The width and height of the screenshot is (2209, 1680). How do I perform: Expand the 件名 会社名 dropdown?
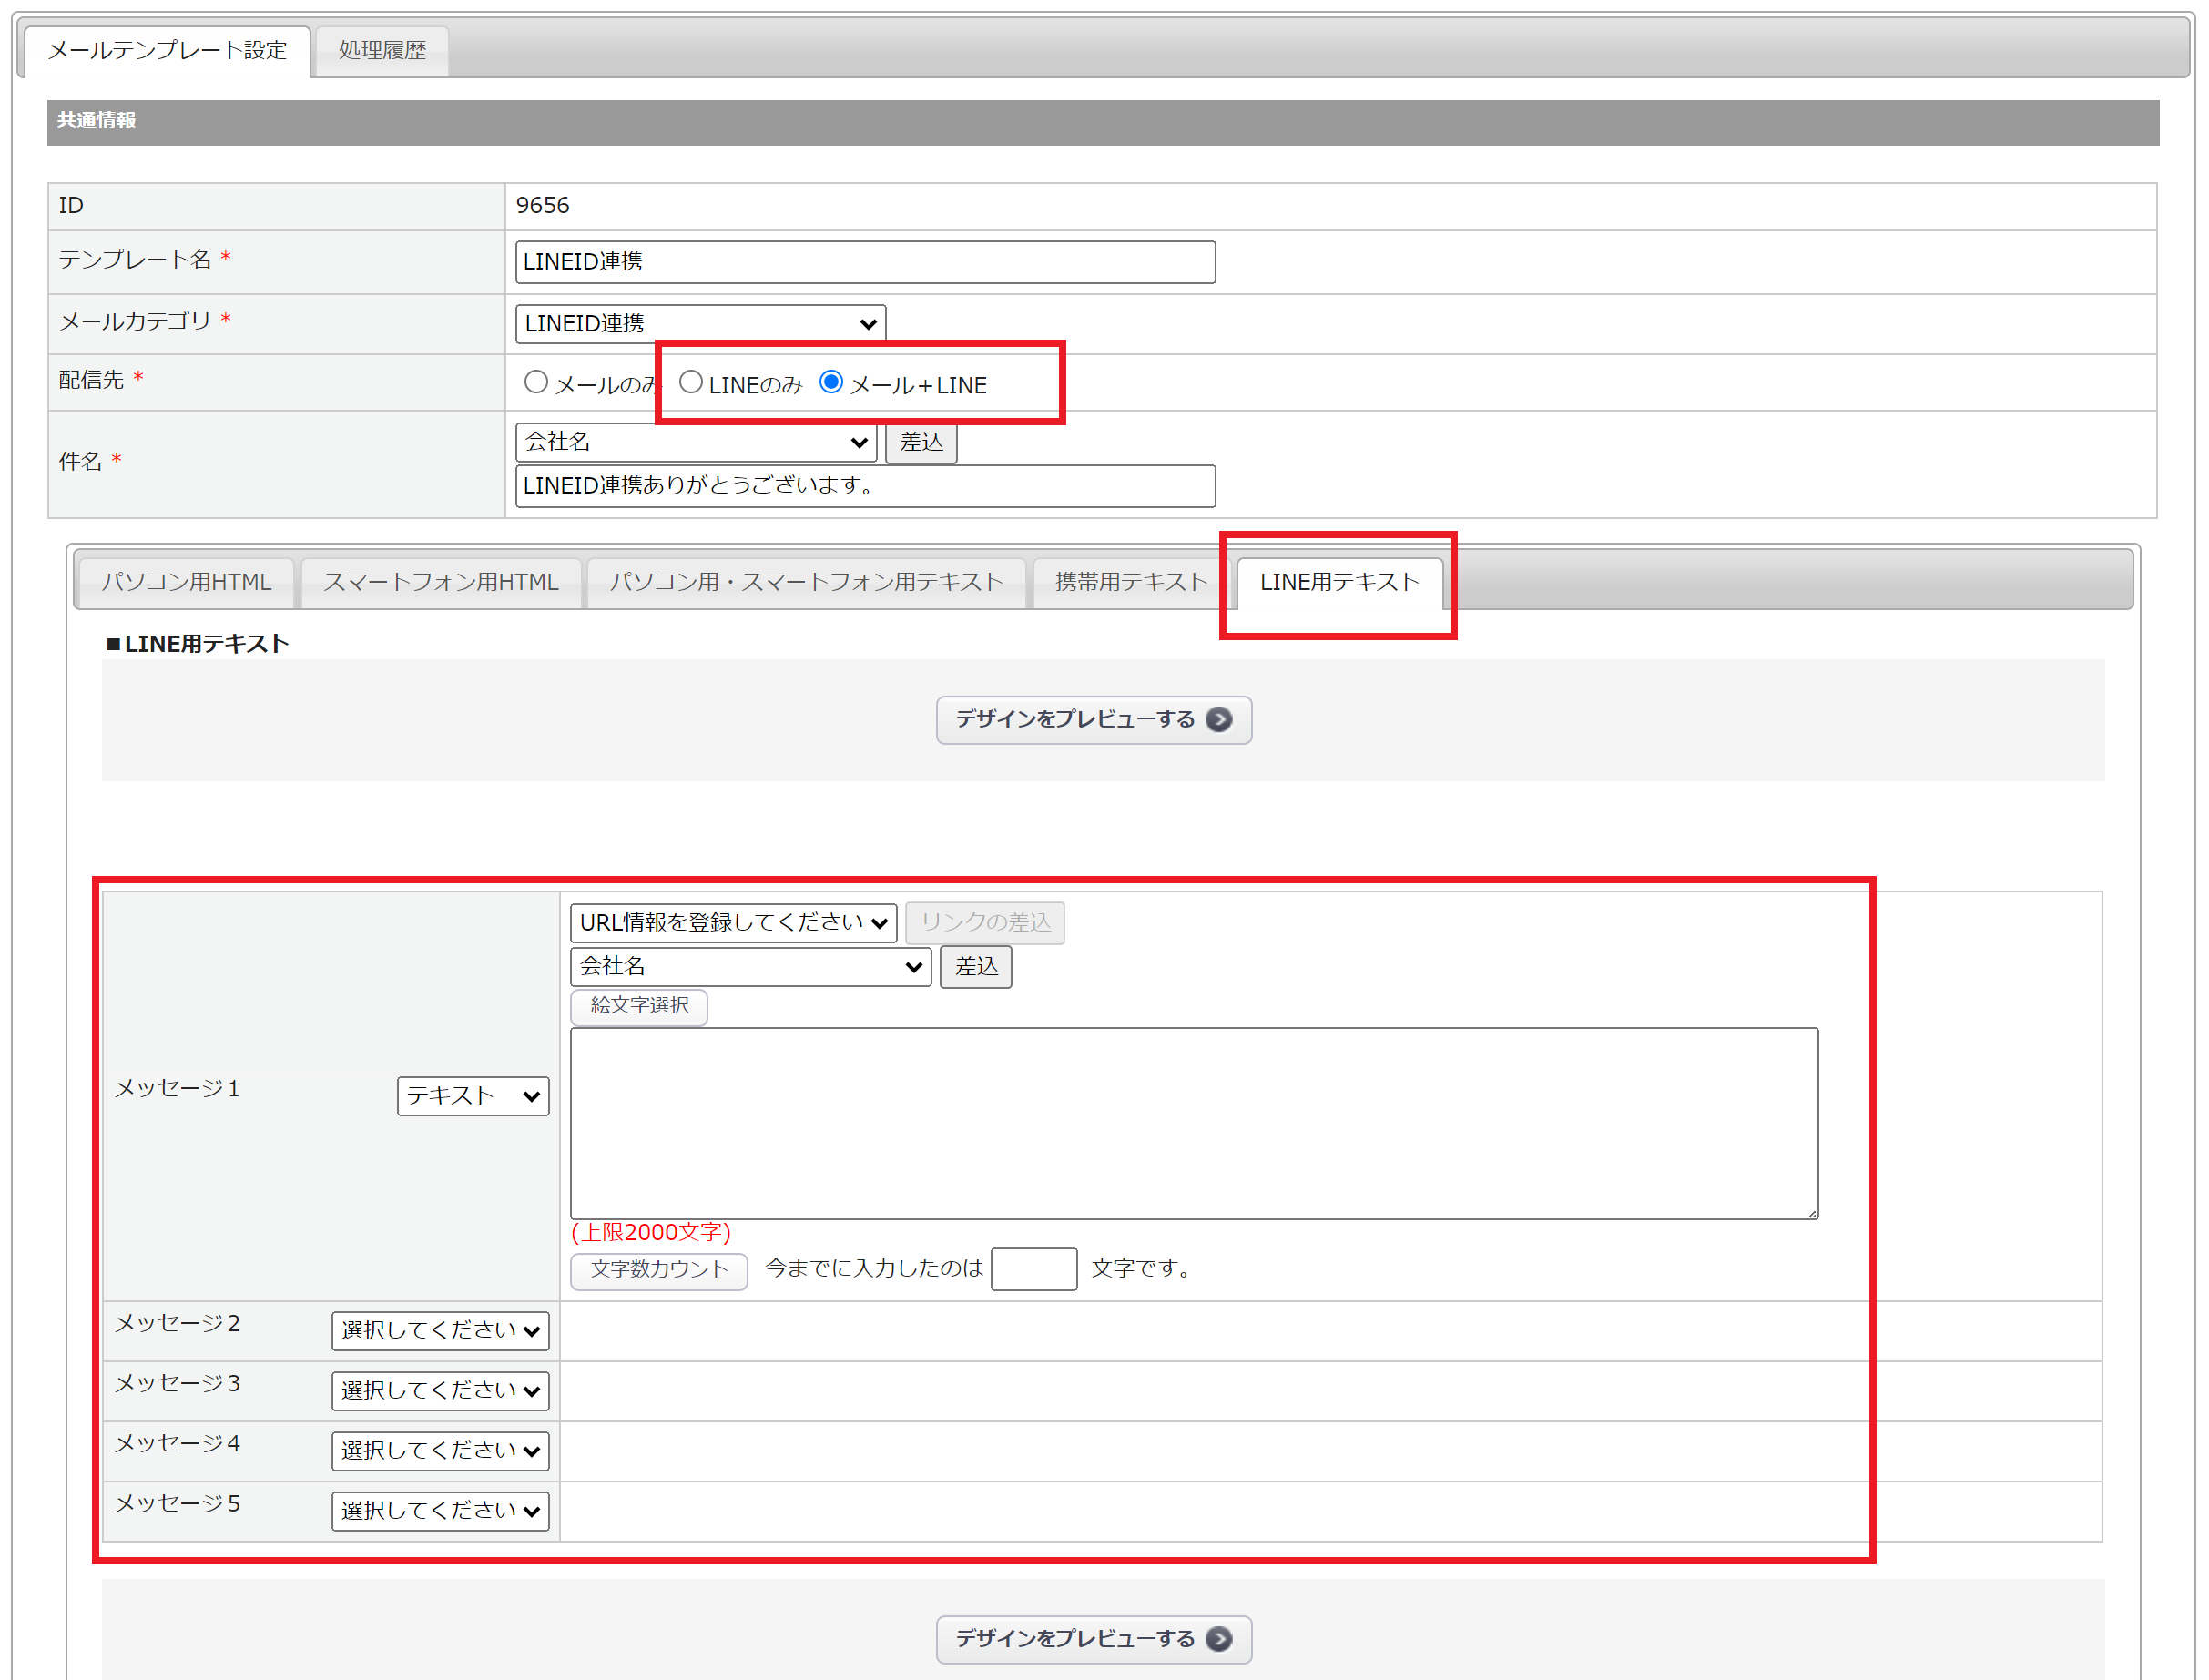pyautogui.click(x=695, y=442)
